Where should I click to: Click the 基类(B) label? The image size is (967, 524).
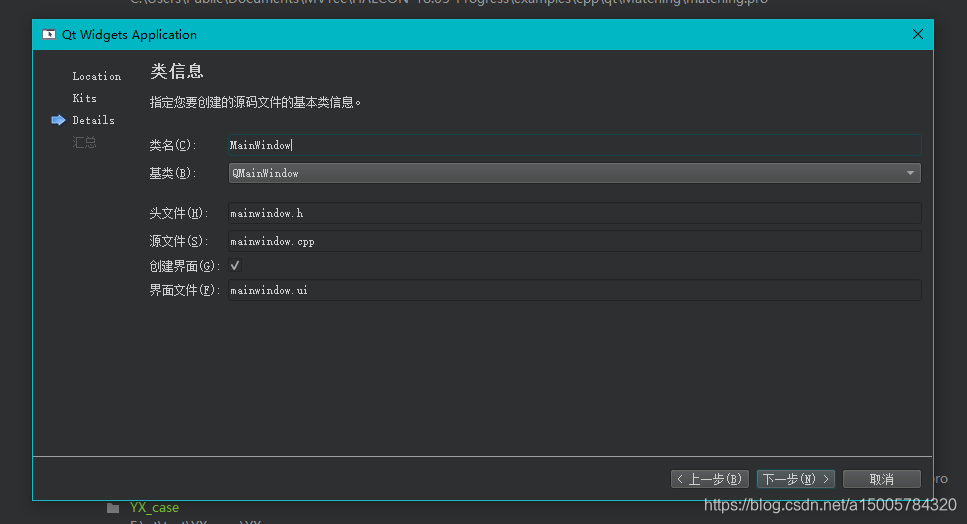tap(173, 174)
